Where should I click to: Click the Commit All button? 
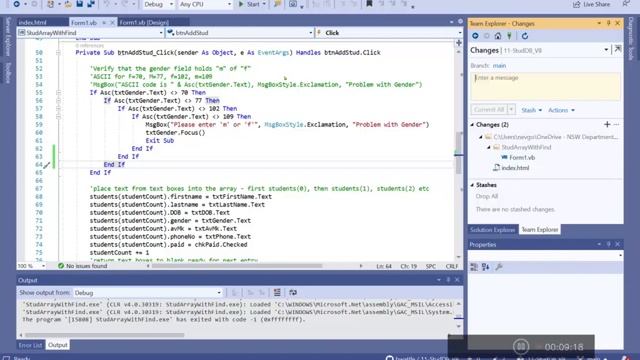tap(489, 110)
